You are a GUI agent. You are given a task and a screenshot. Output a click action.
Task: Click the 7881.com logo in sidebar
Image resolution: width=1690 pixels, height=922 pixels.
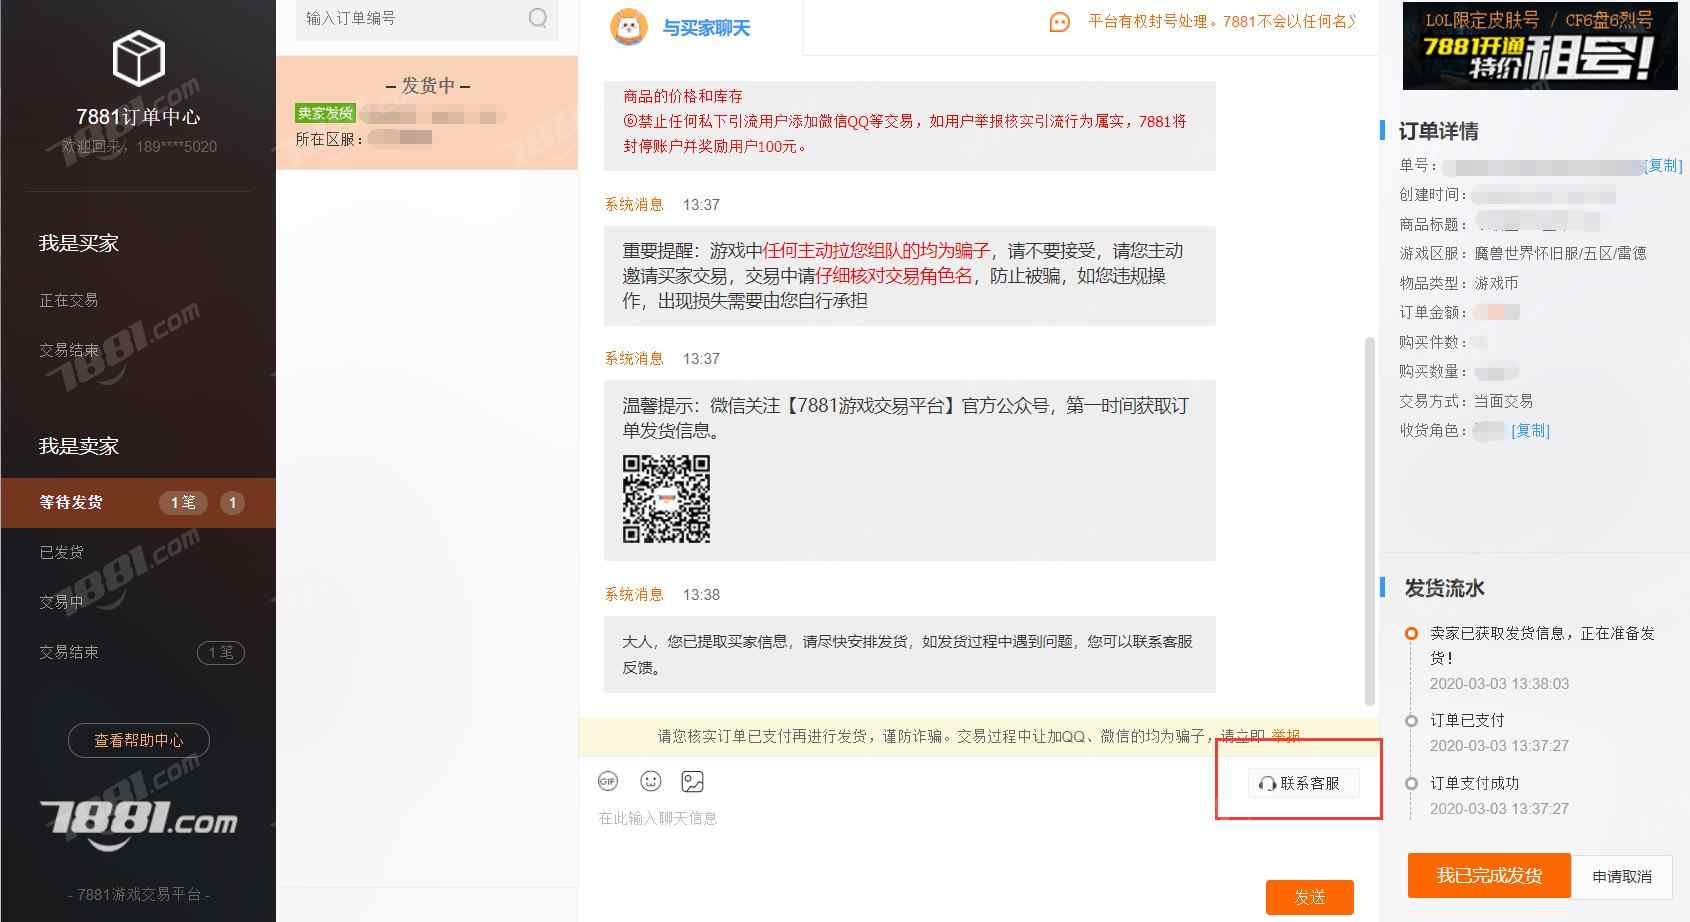tap(138, 823)
